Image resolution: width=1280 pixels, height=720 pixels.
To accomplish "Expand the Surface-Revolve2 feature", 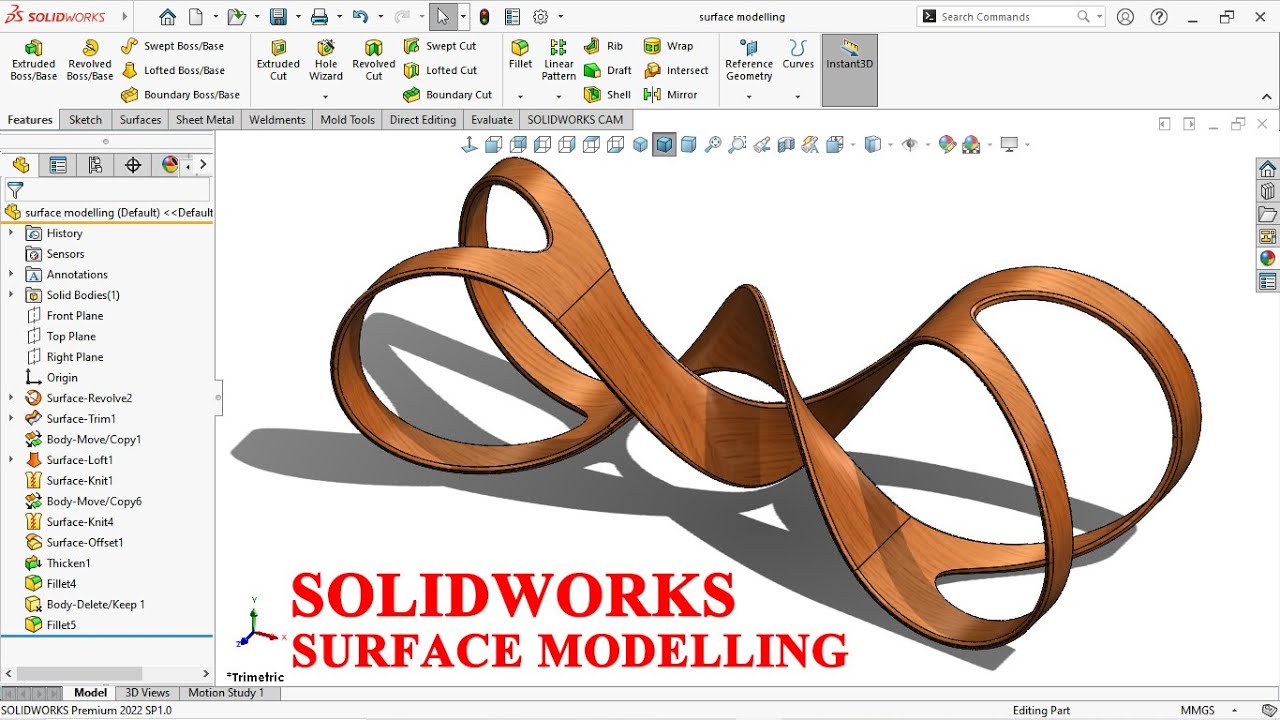I will coord(11,398).
